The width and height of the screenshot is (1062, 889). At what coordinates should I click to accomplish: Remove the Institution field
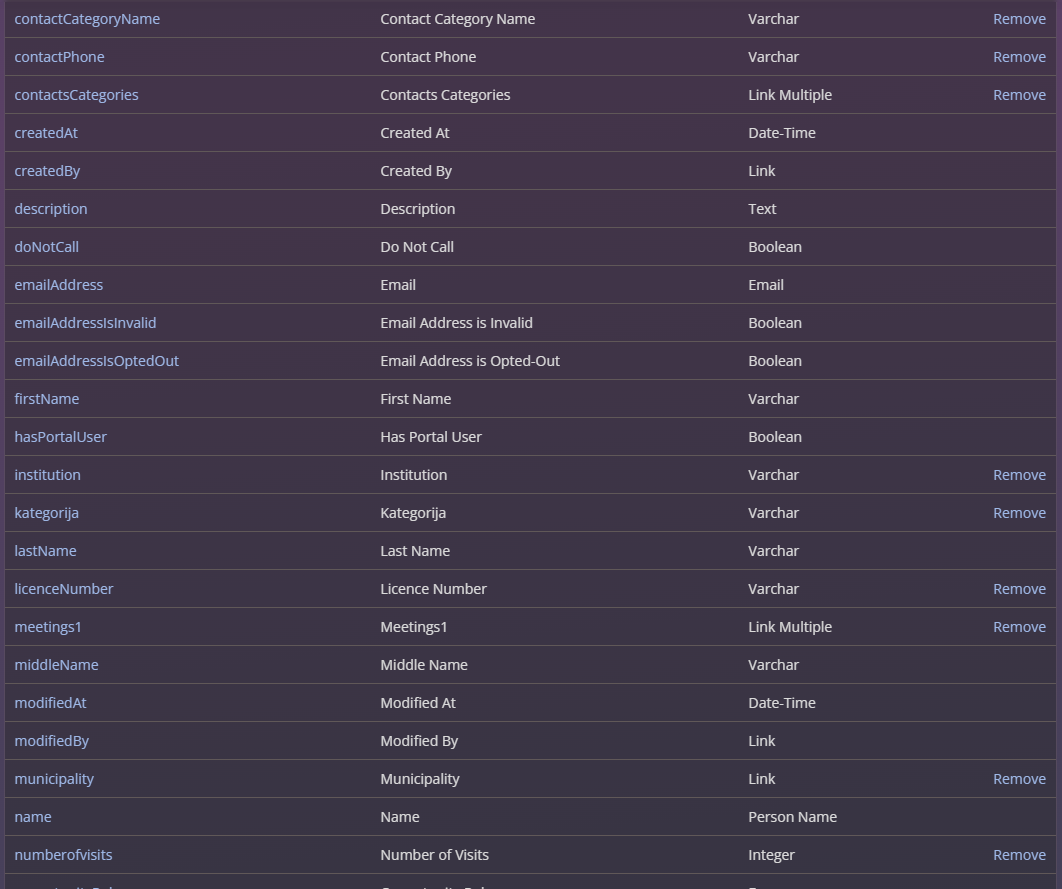[1019, 475]
